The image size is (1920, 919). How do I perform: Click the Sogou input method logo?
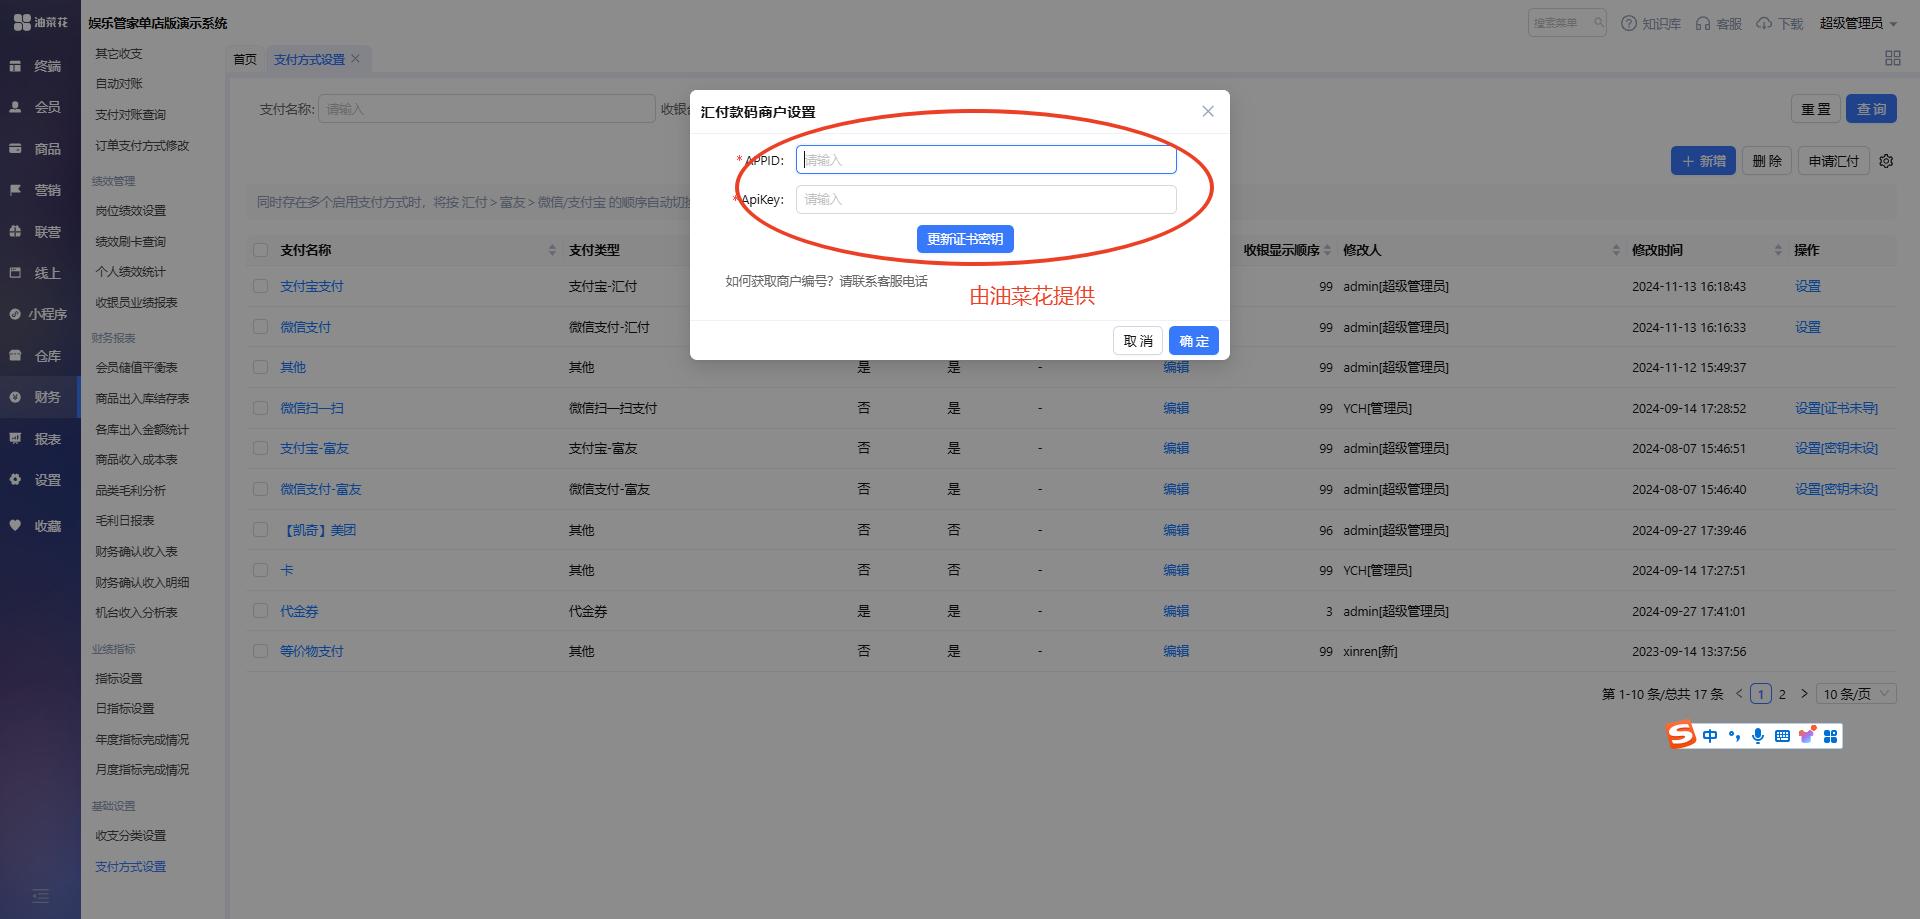[x=1682, y=735]
